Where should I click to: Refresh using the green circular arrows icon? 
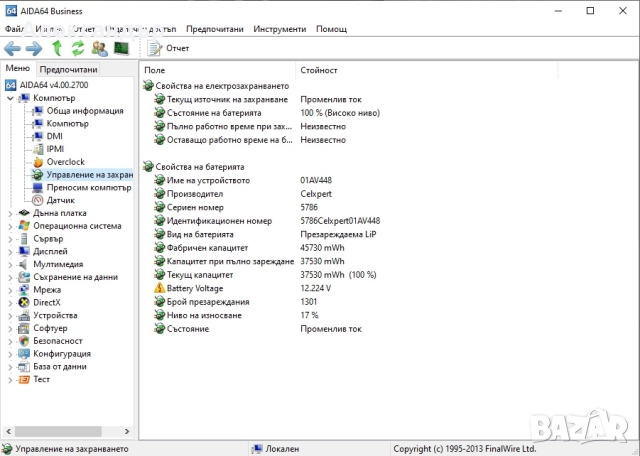coord(78,48)
